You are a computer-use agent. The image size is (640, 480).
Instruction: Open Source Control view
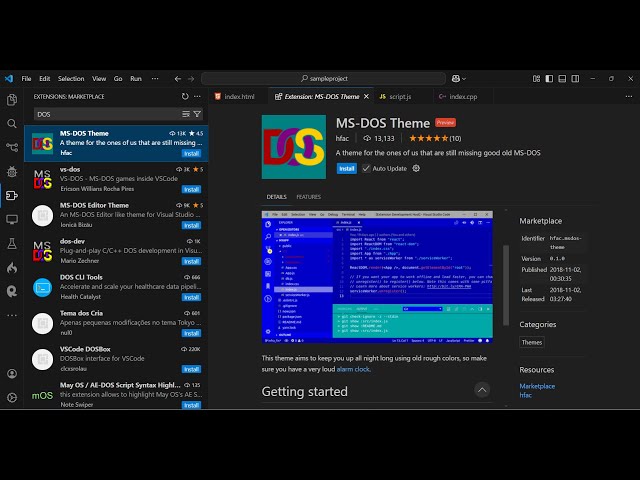[x=12, y=148]
